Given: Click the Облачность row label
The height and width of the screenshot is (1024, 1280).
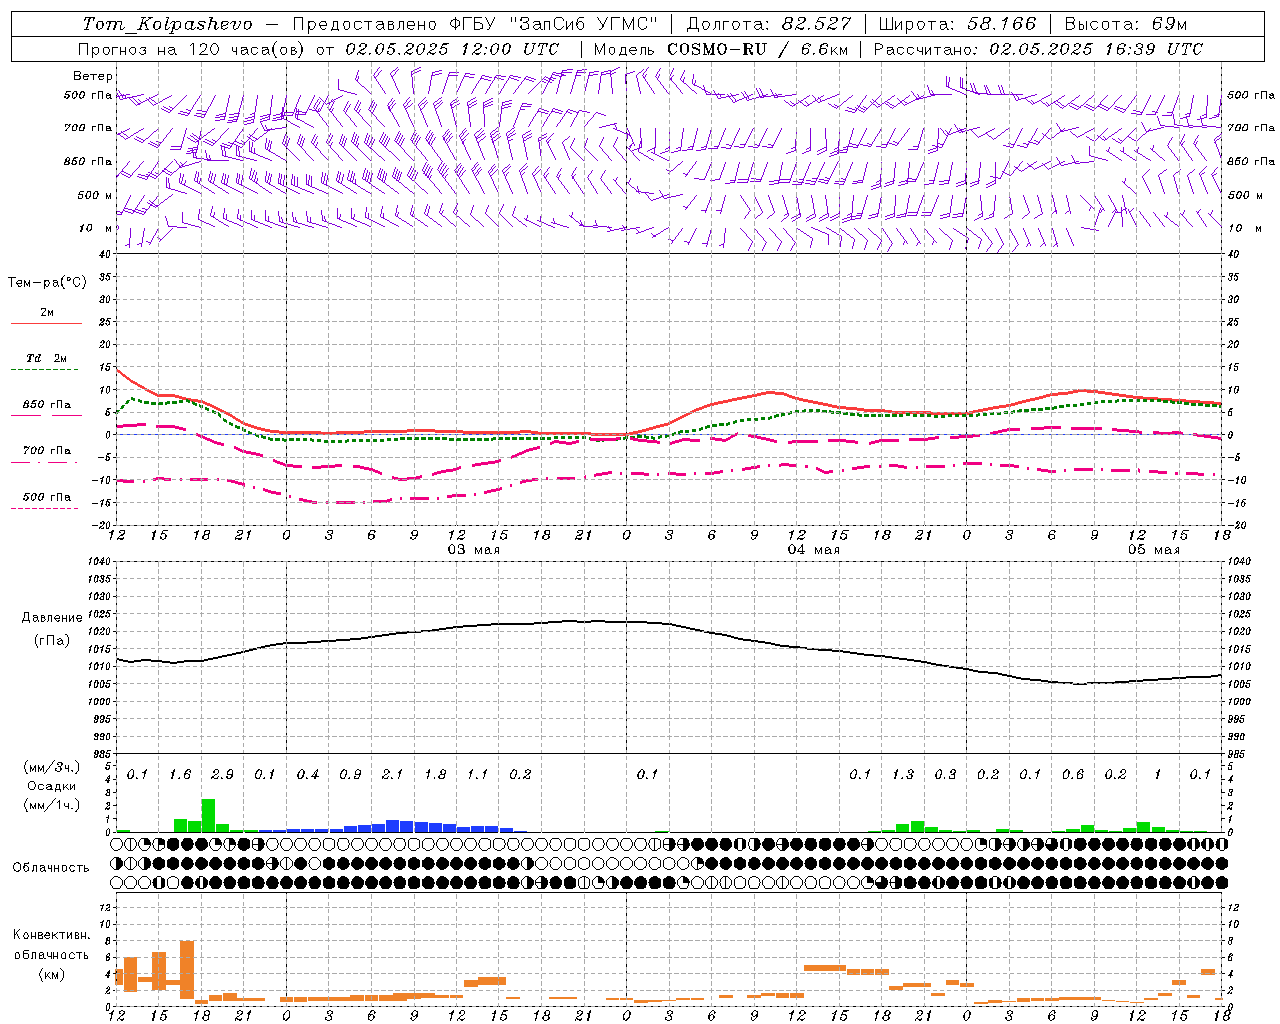Looking at the screenshot, I should (51, 867).
